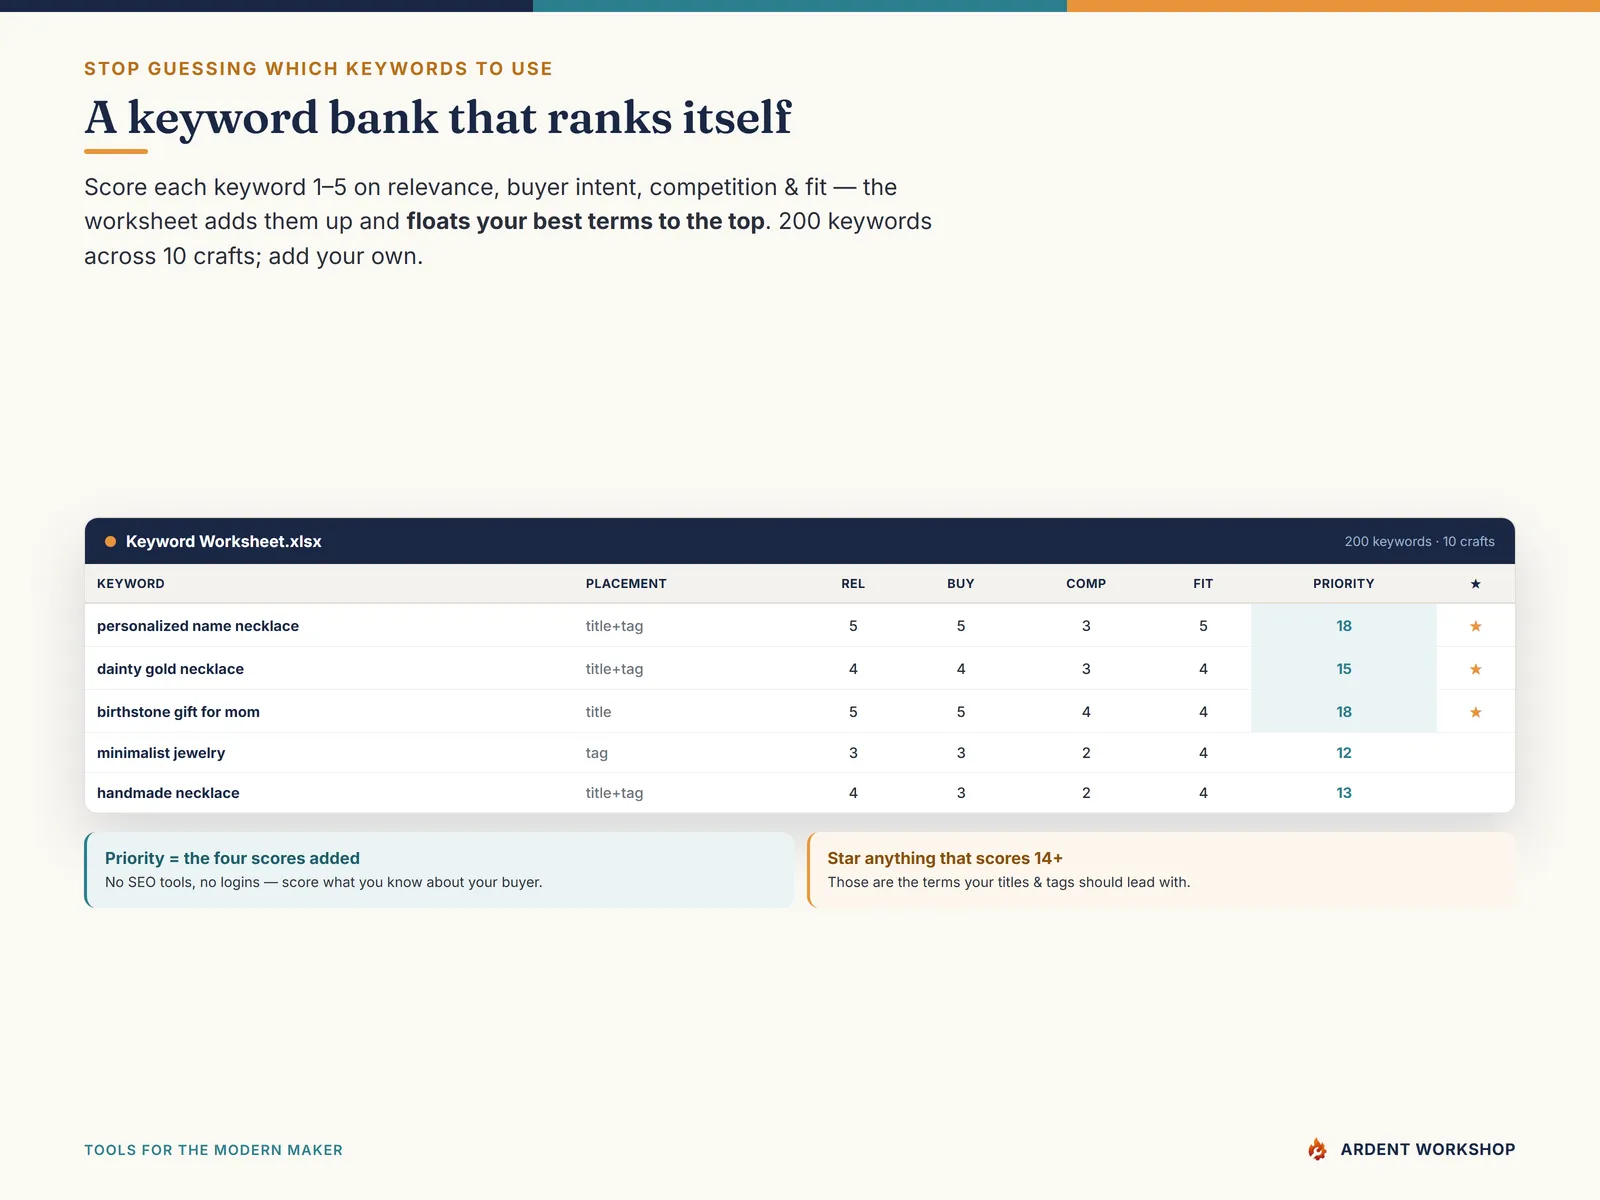Click the 'No SEO tools, no logins' sentence
This screenshot has height=1200, width=1600.
point(324,882)
